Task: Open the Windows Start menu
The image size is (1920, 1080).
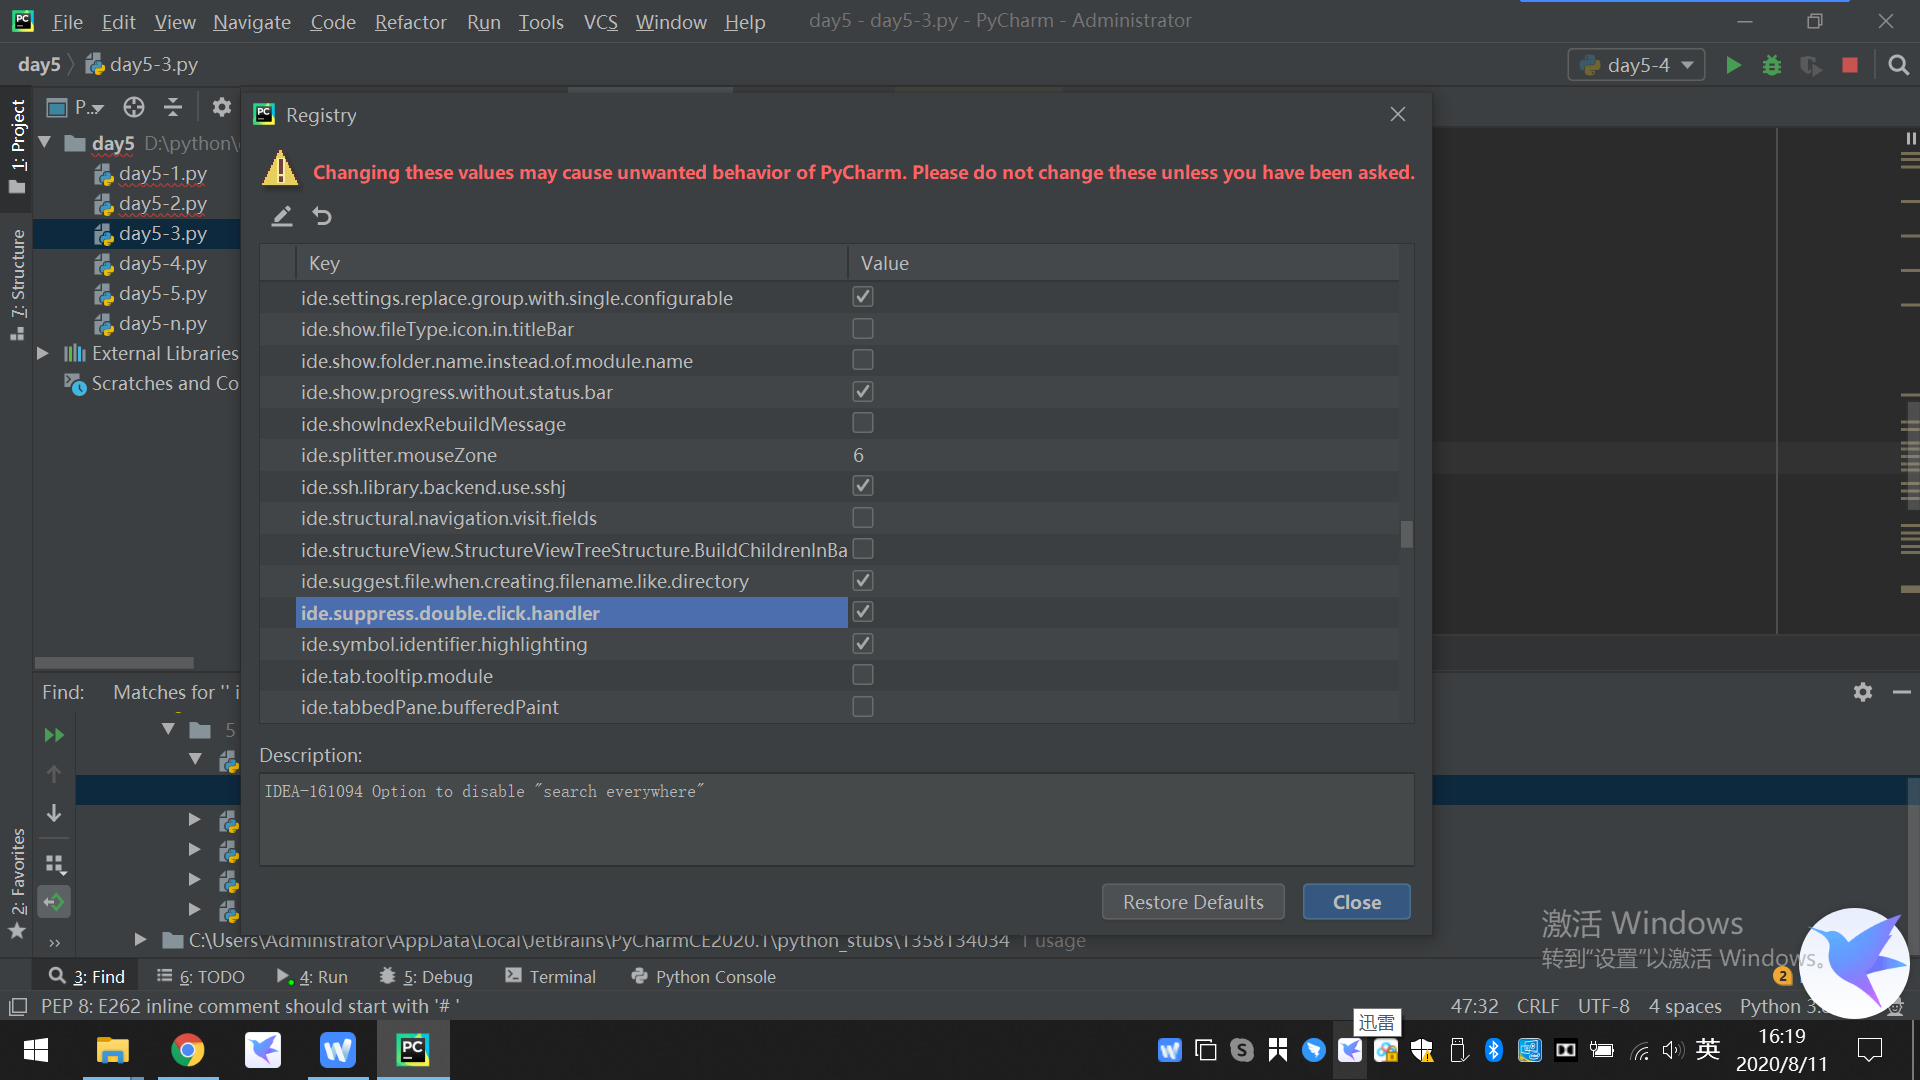Action: click(36, 1050)
